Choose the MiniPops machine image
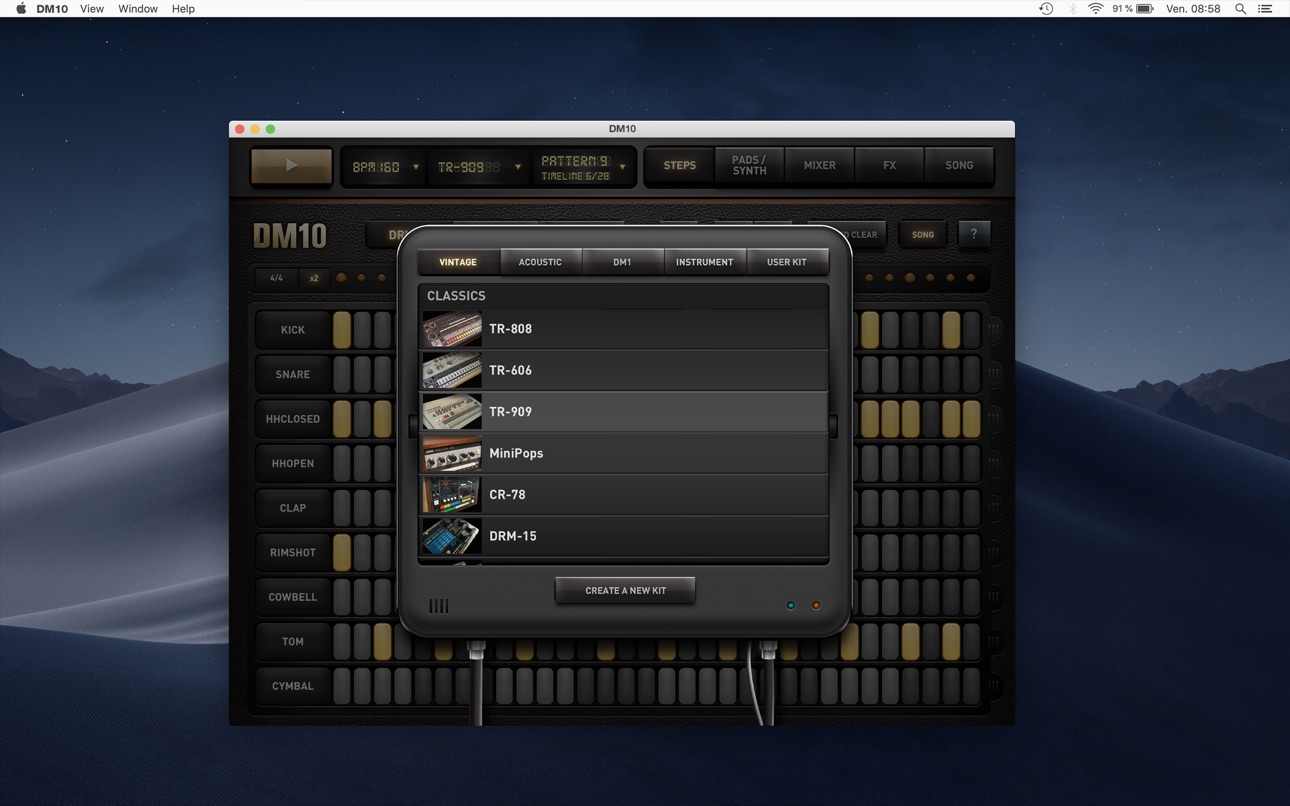 tap(452, 453)
